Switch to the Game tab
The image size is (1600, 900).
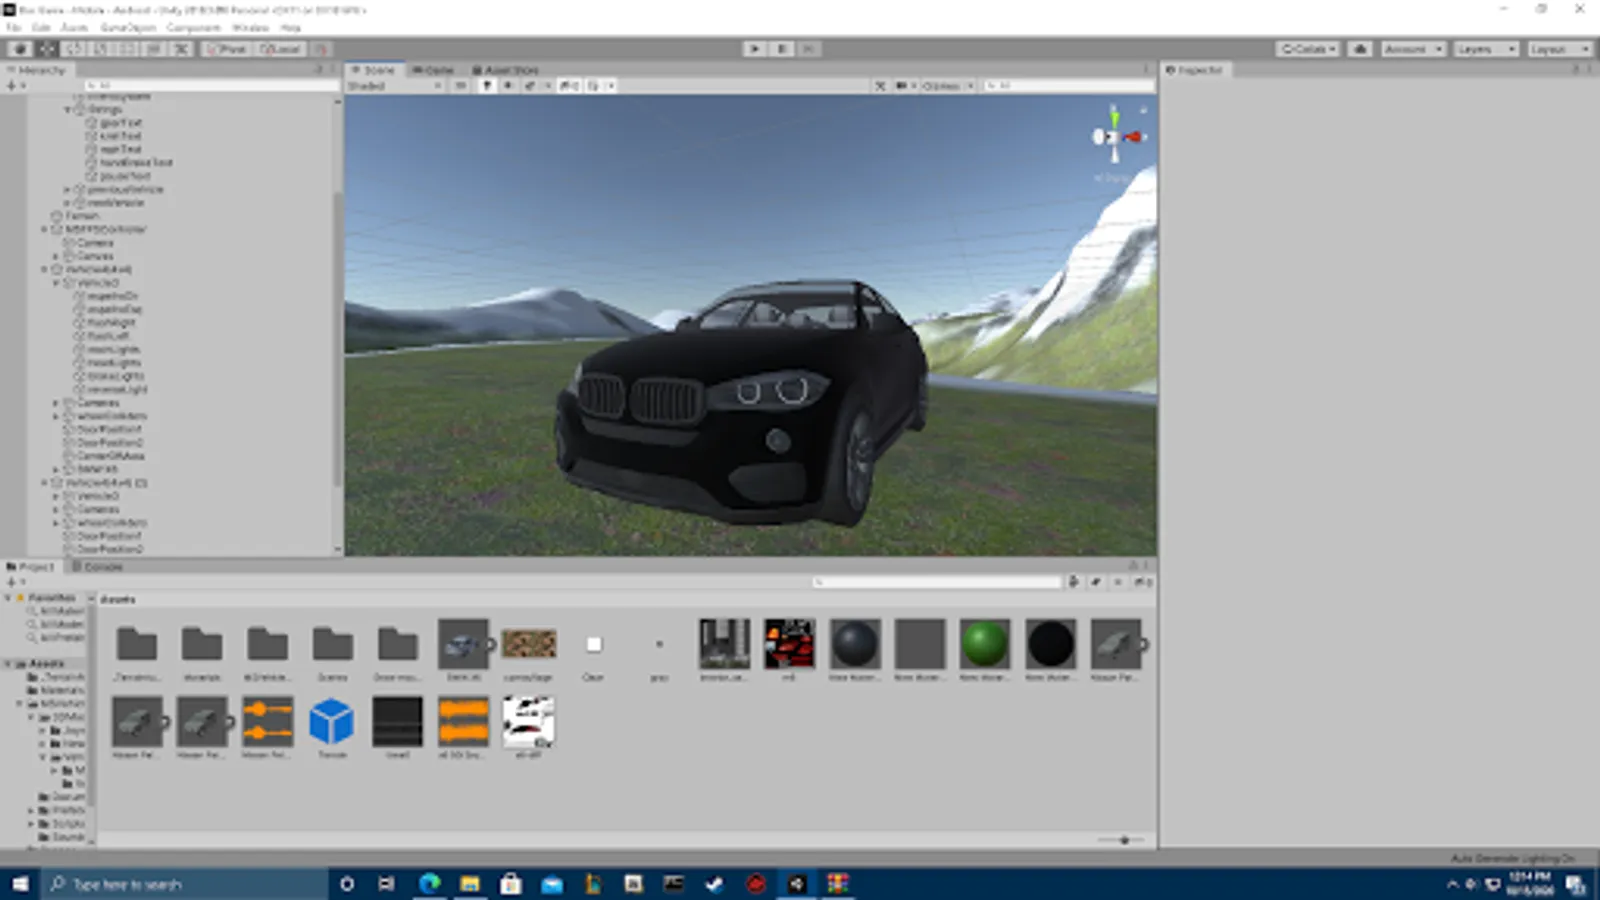(434, 70)
